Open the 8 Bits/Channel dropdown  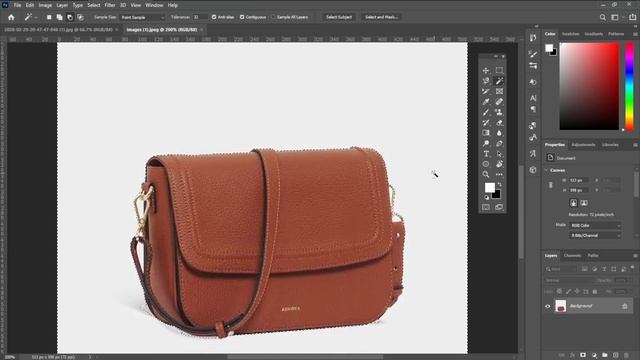click(x=595, y=236)
